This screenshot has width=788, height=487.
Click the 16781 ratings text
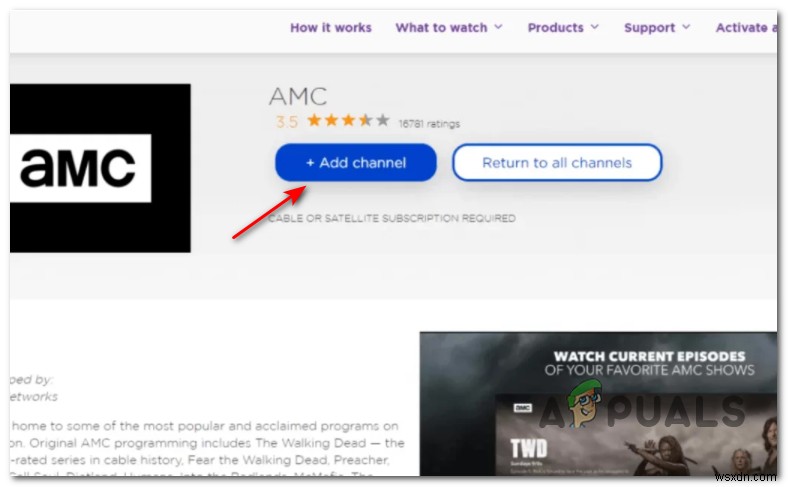click(429, 124)
